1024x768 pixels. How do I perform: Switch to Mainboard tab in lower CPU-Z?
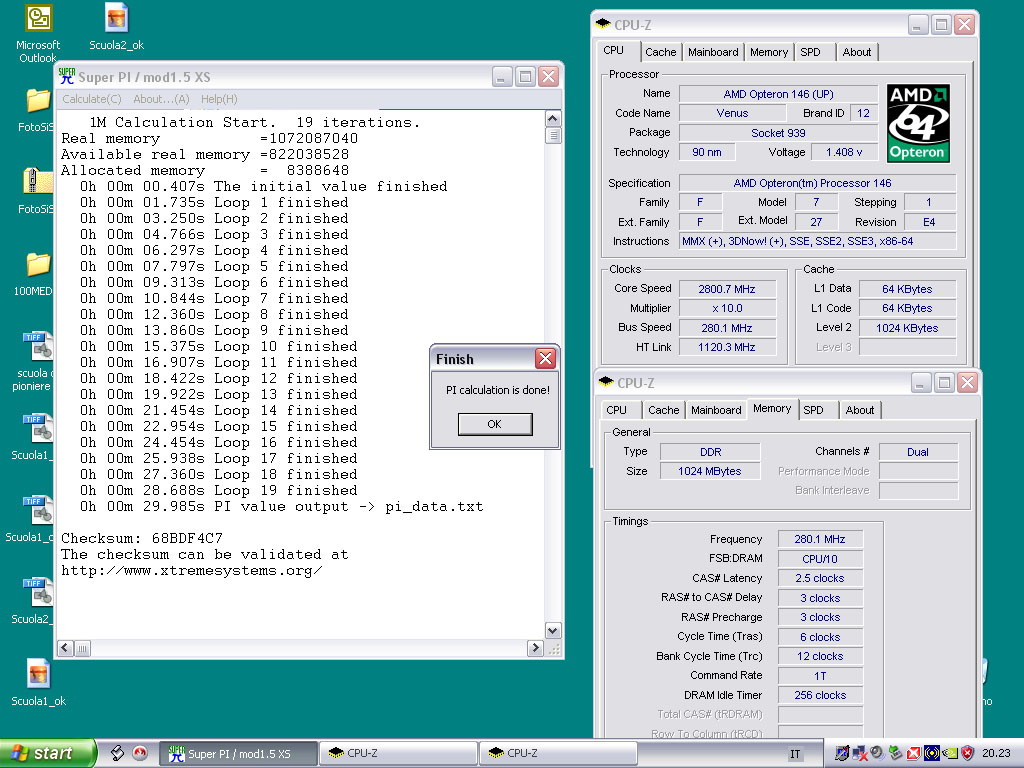716,410
